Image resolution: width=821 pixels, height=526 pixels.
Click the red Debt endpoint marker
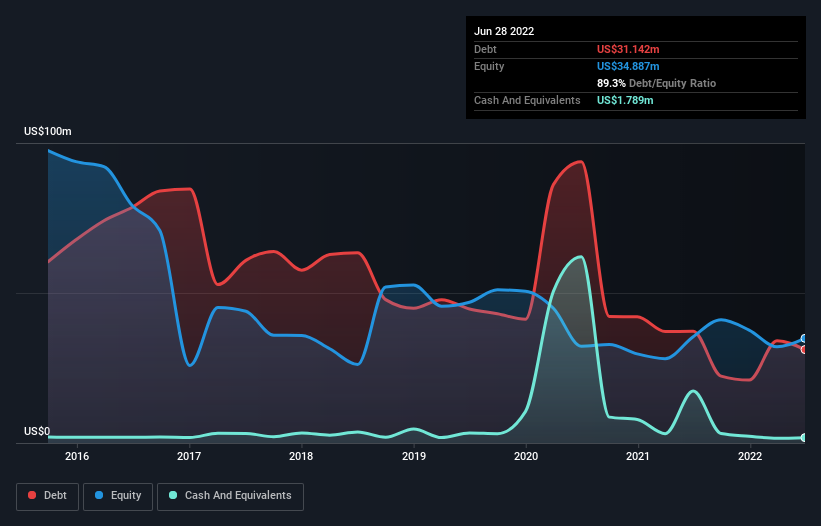tap(805, 349)
